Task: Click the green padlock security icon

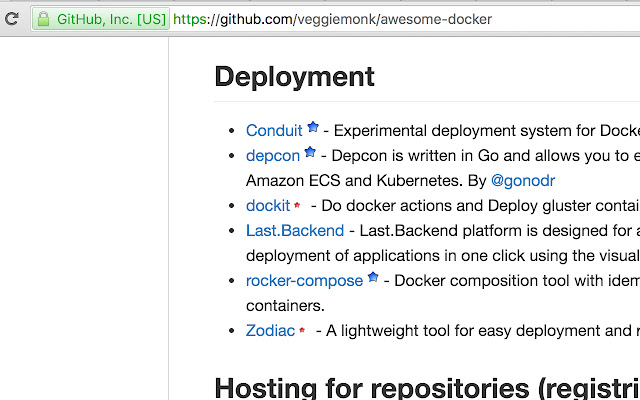Action: click(43, 19)
